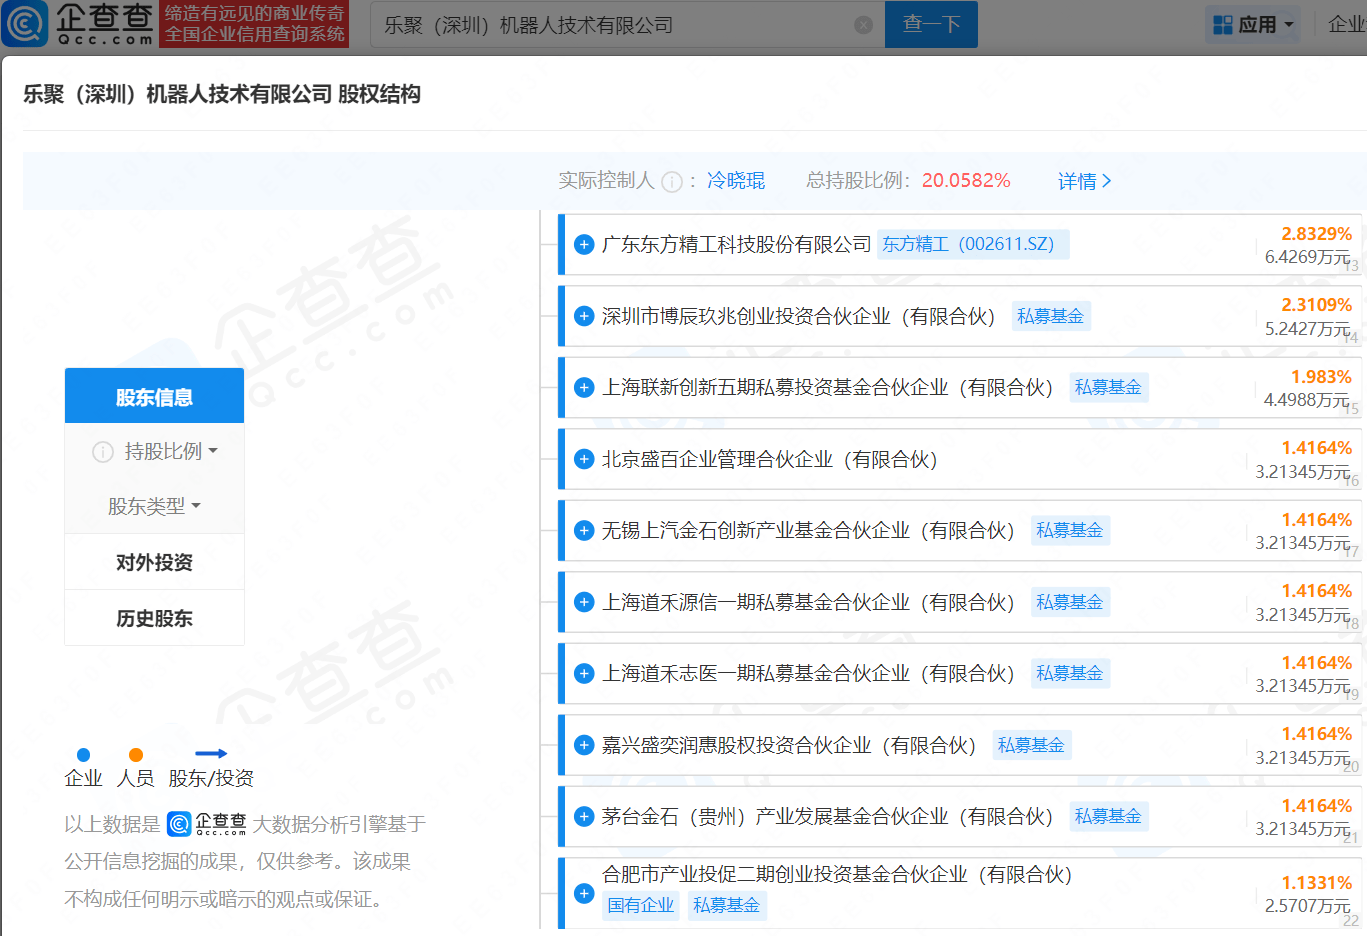Open the 冷晓琨 controller link
This screenshot has height=936, width=1367.
click(x=736, y=181)
